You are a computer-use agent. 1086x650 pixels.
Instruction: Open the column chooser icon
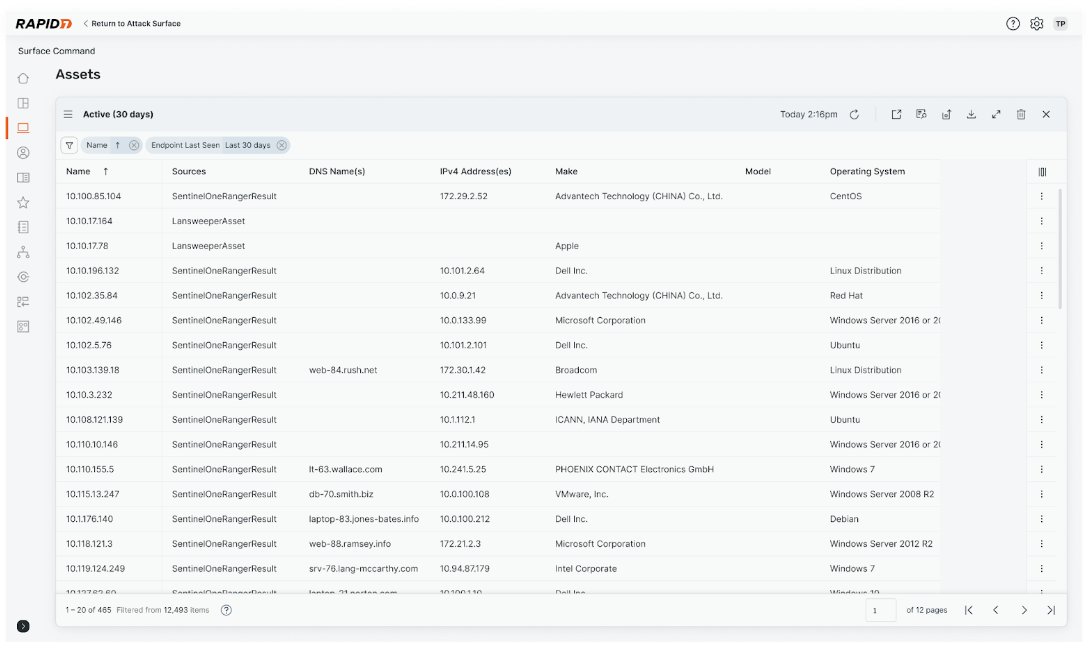[1042, 172]
